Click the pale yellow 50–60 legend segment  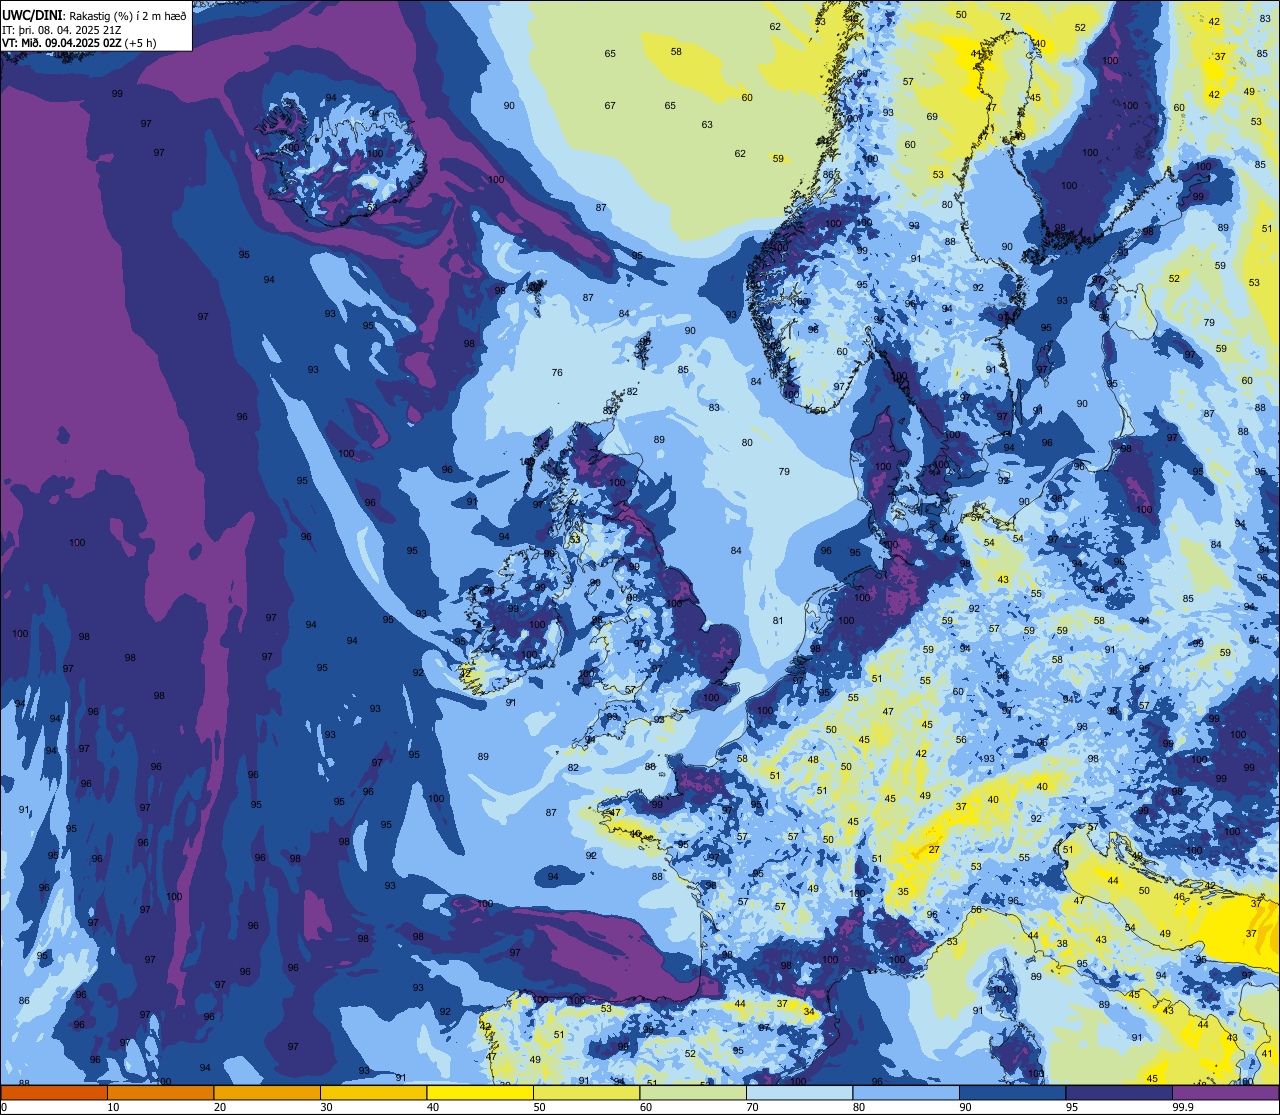586,1092
